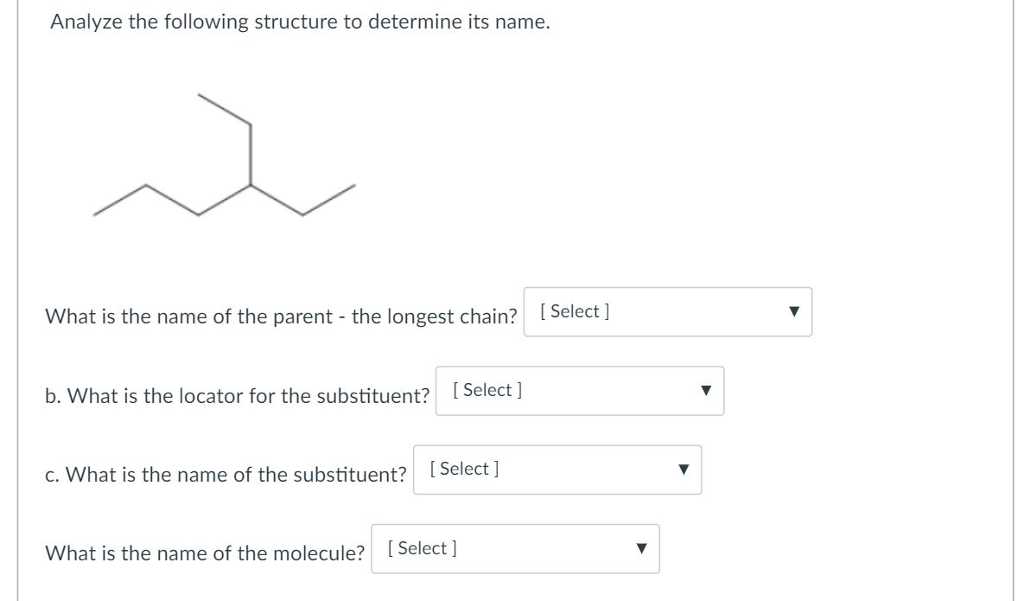Screen dimensions: 1024x601
Task: Click the arrow on the locator dropdown
Action: [x=705, y=391]
